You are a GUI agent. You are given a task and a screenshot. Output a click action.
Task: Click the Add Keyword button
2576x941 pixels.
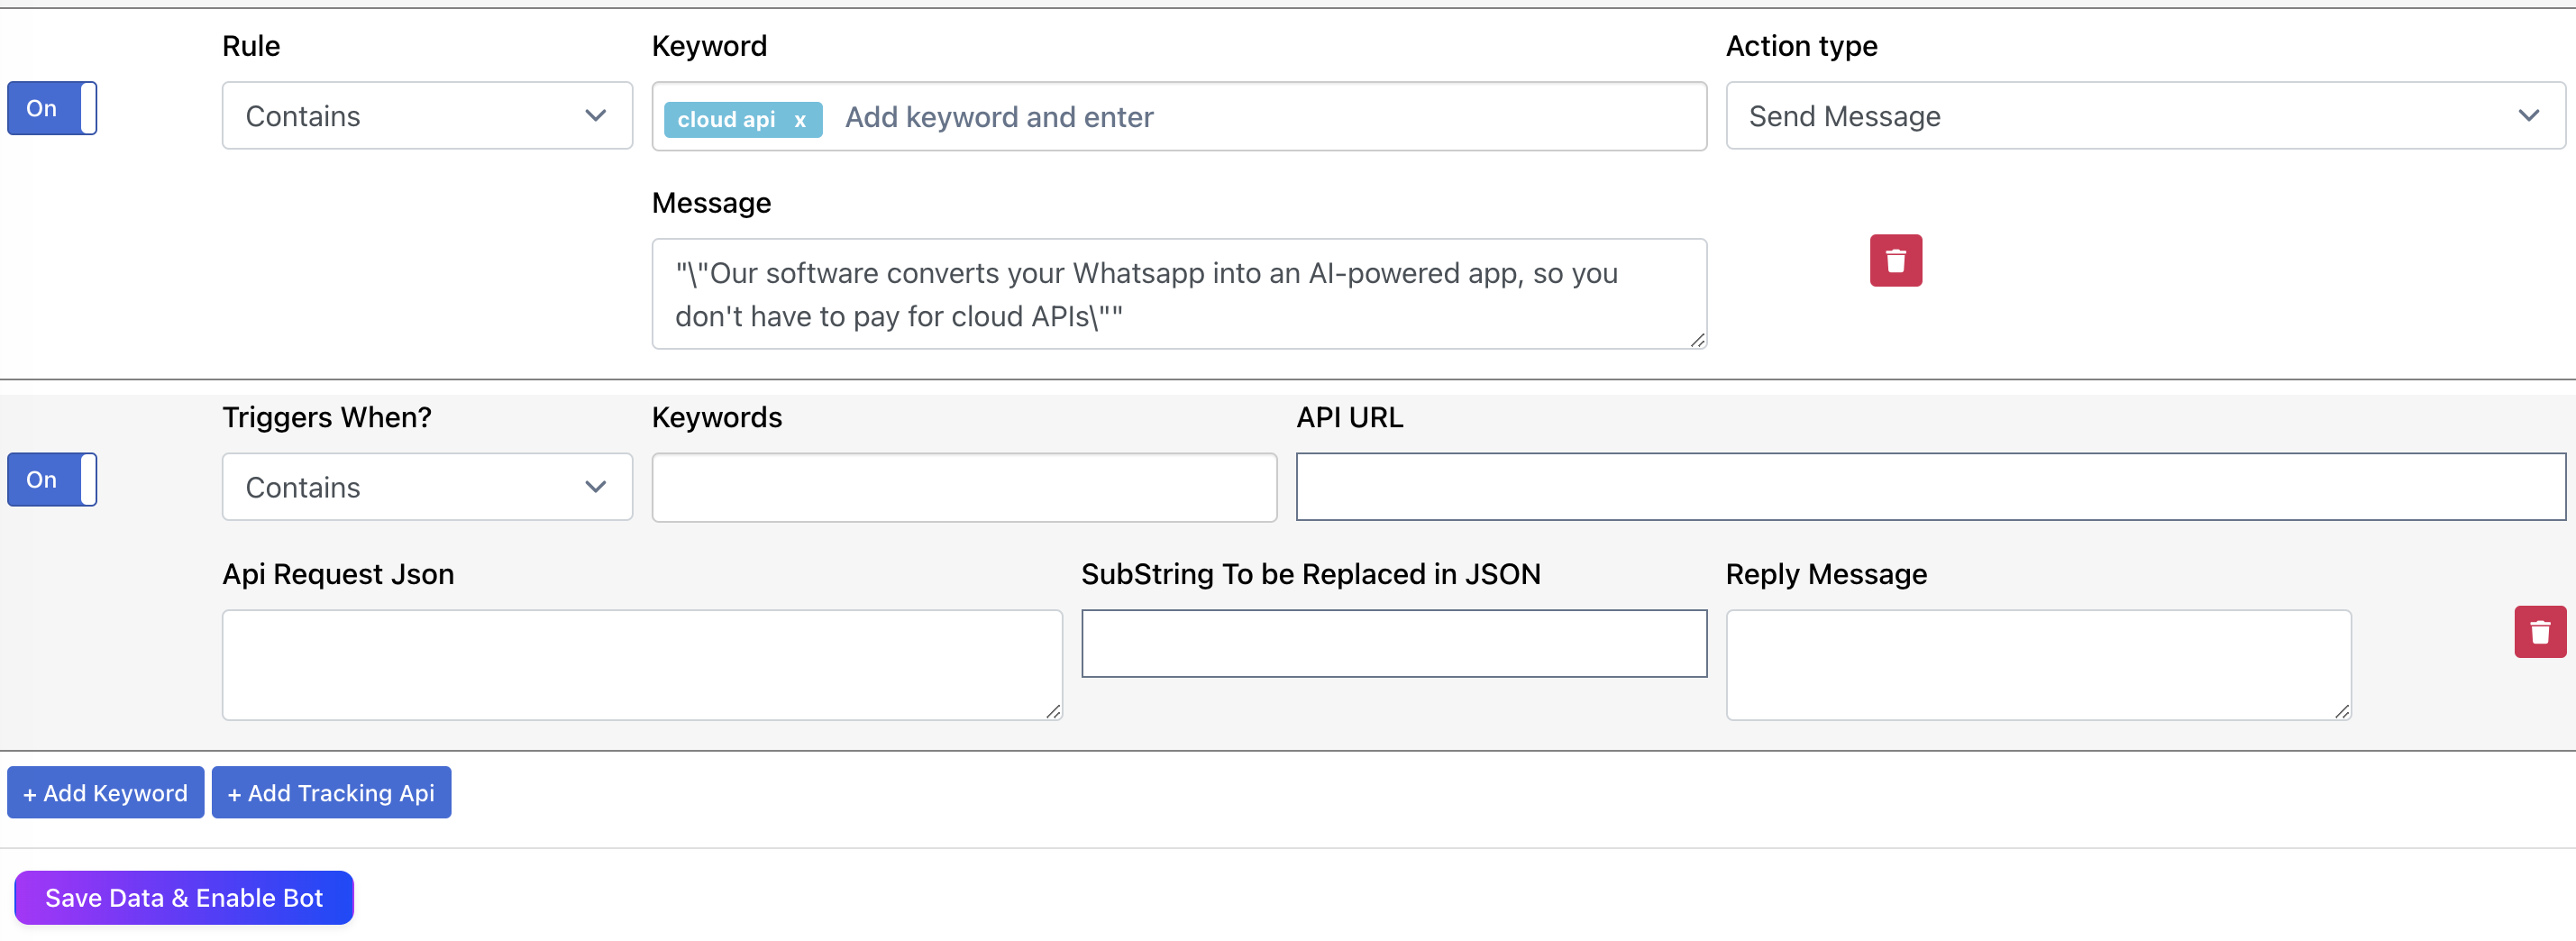click(106, 793)
